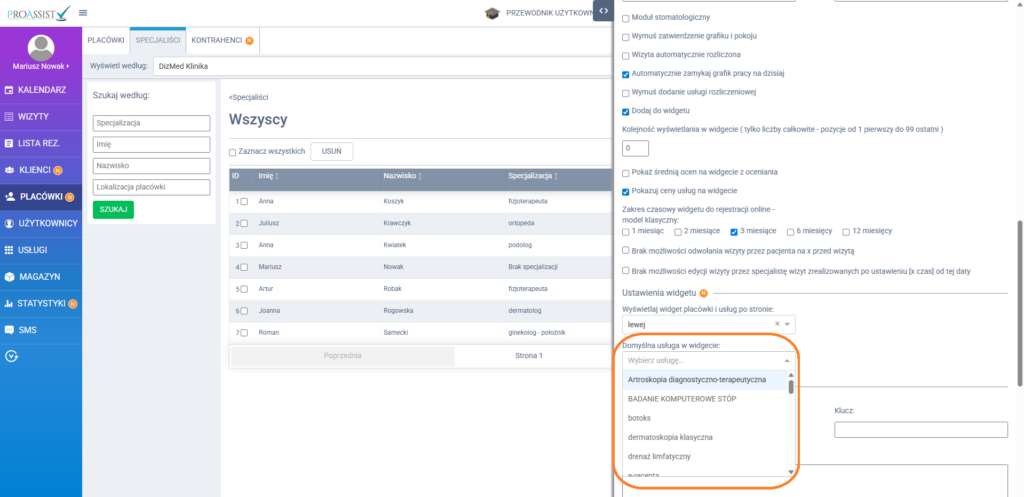Select the 6 miesięcy time range checkbox
Image resolution: width=1024 pixels, height=497 pixels.
tap(790, 231)
